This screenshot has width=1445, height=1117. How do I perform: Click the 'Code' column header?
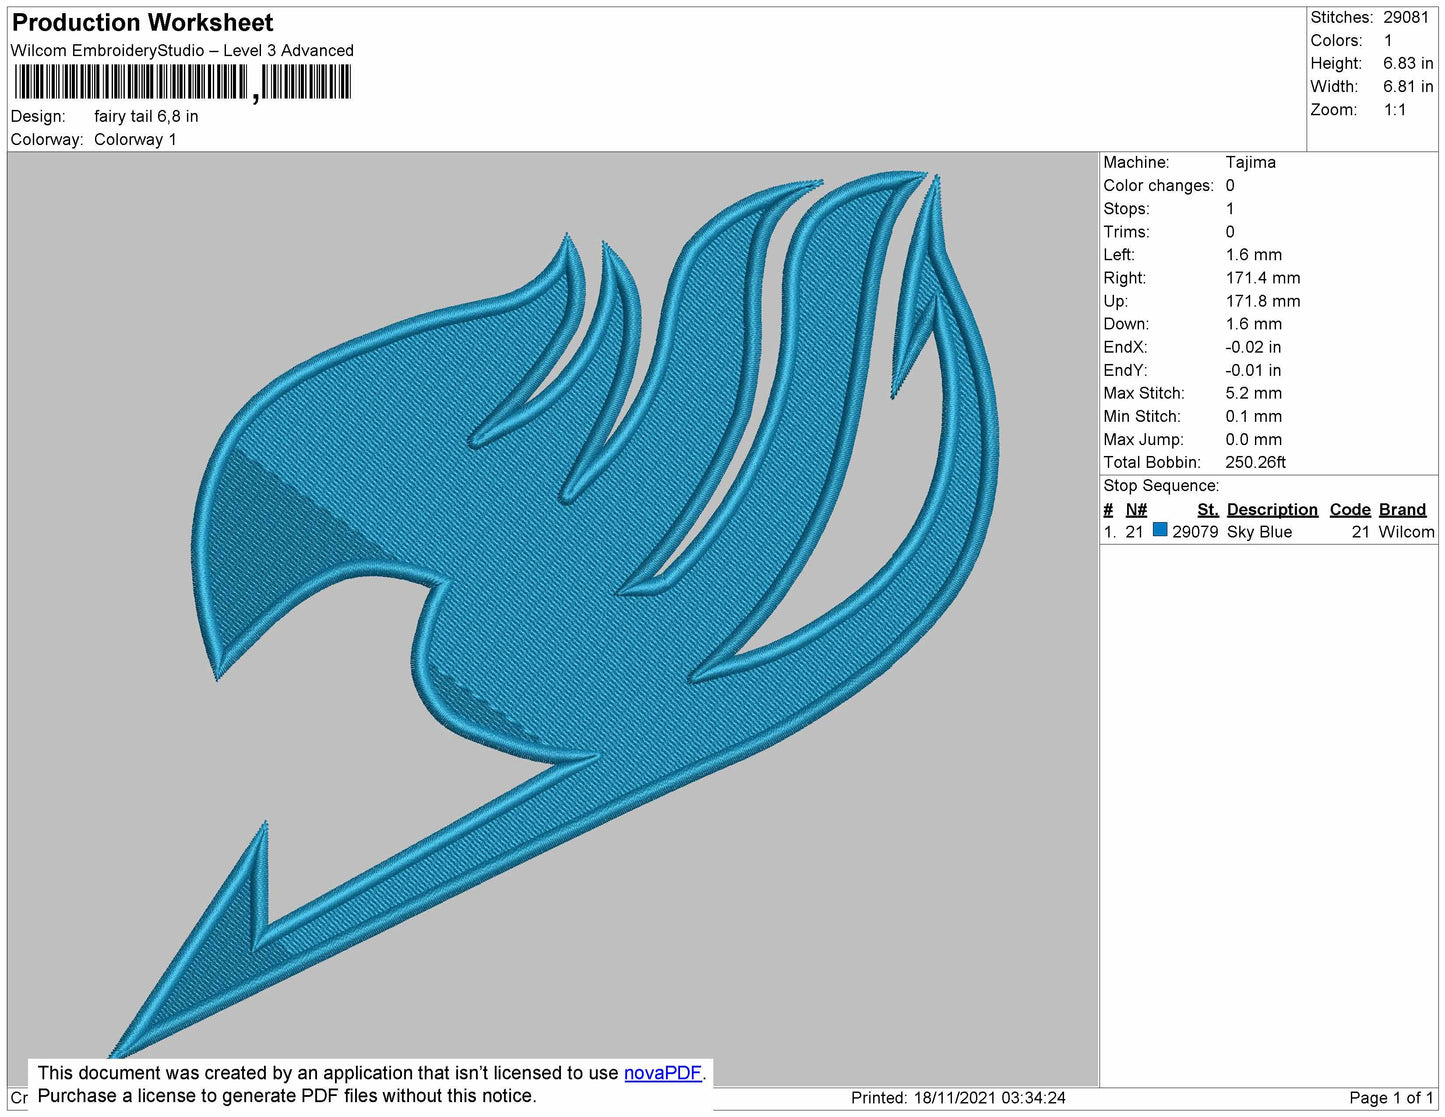click(x=1349, y=509)
